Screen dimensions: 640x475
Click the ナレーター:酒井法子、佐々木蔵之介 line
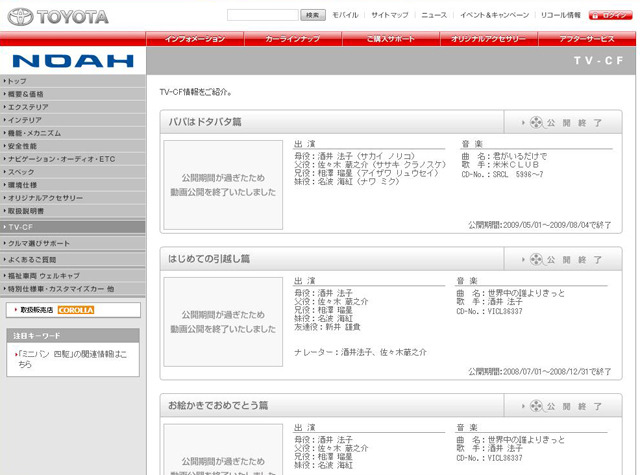360,352
